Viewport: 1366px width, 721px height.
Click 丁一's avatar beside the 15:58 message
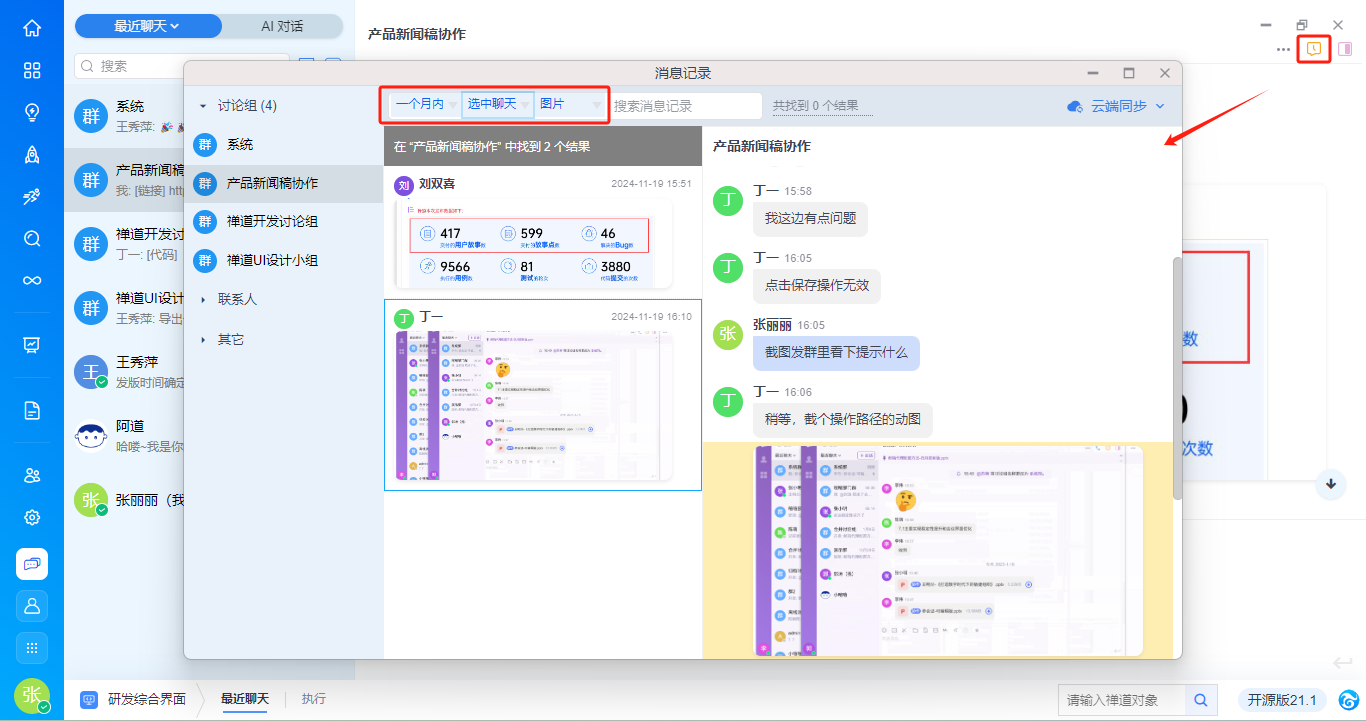pos(728,200)
